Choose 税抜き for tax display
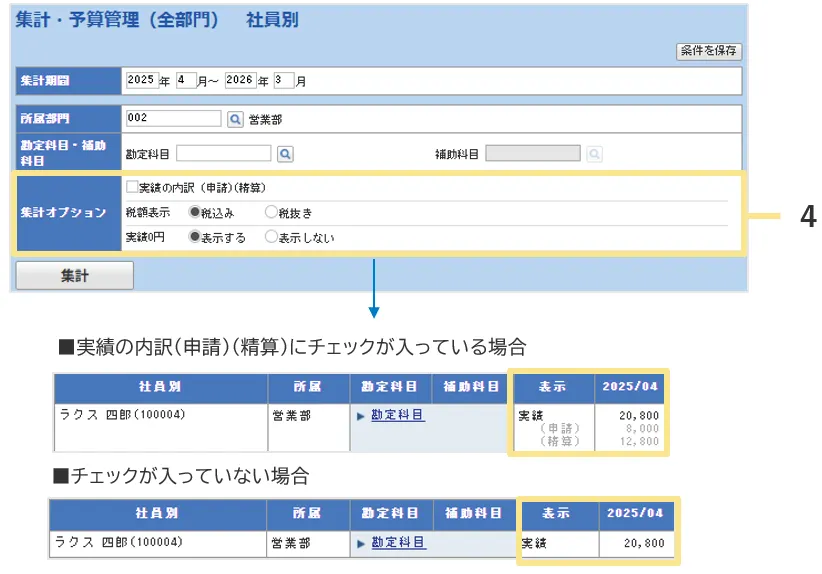 271,212
